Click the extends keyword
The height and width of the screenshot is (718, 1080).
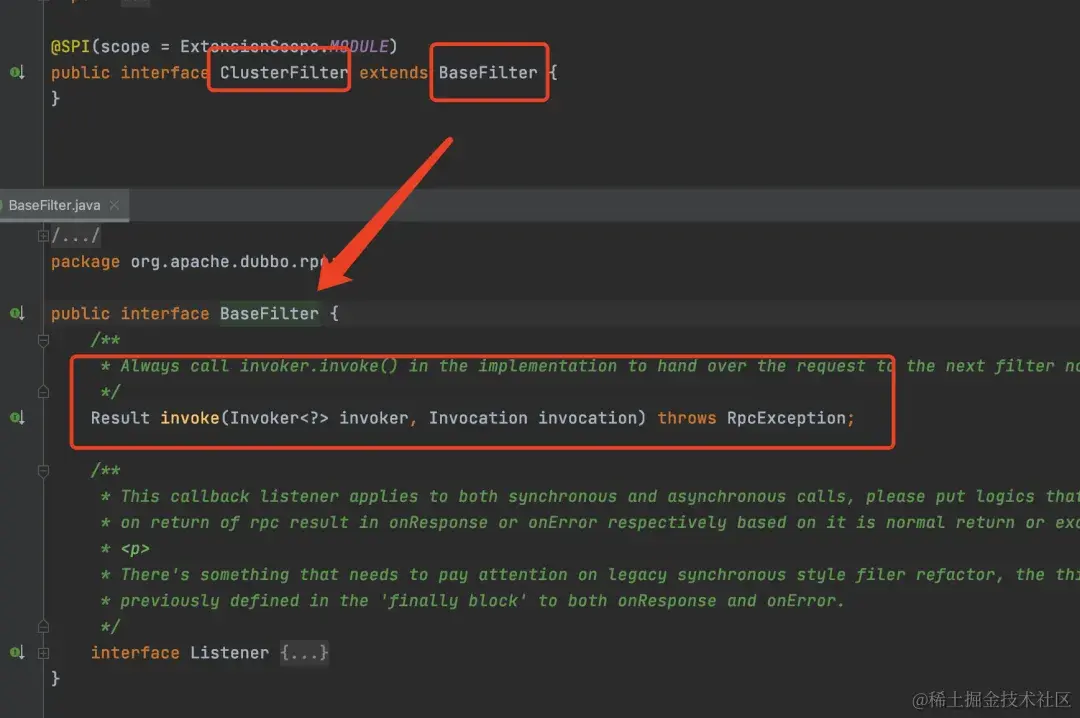tap(393, 72)
